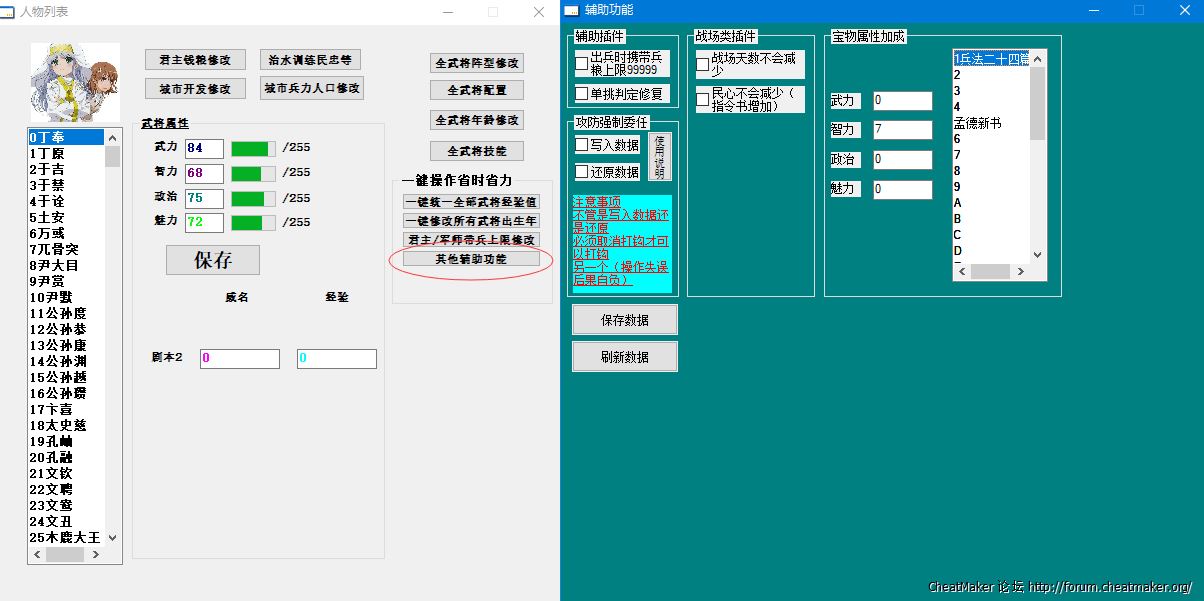The width and height of the screenshot is (1204, 601).
Task: Click up arrow of treasure list scrollbar
Action: click(x=1037, y=58)
